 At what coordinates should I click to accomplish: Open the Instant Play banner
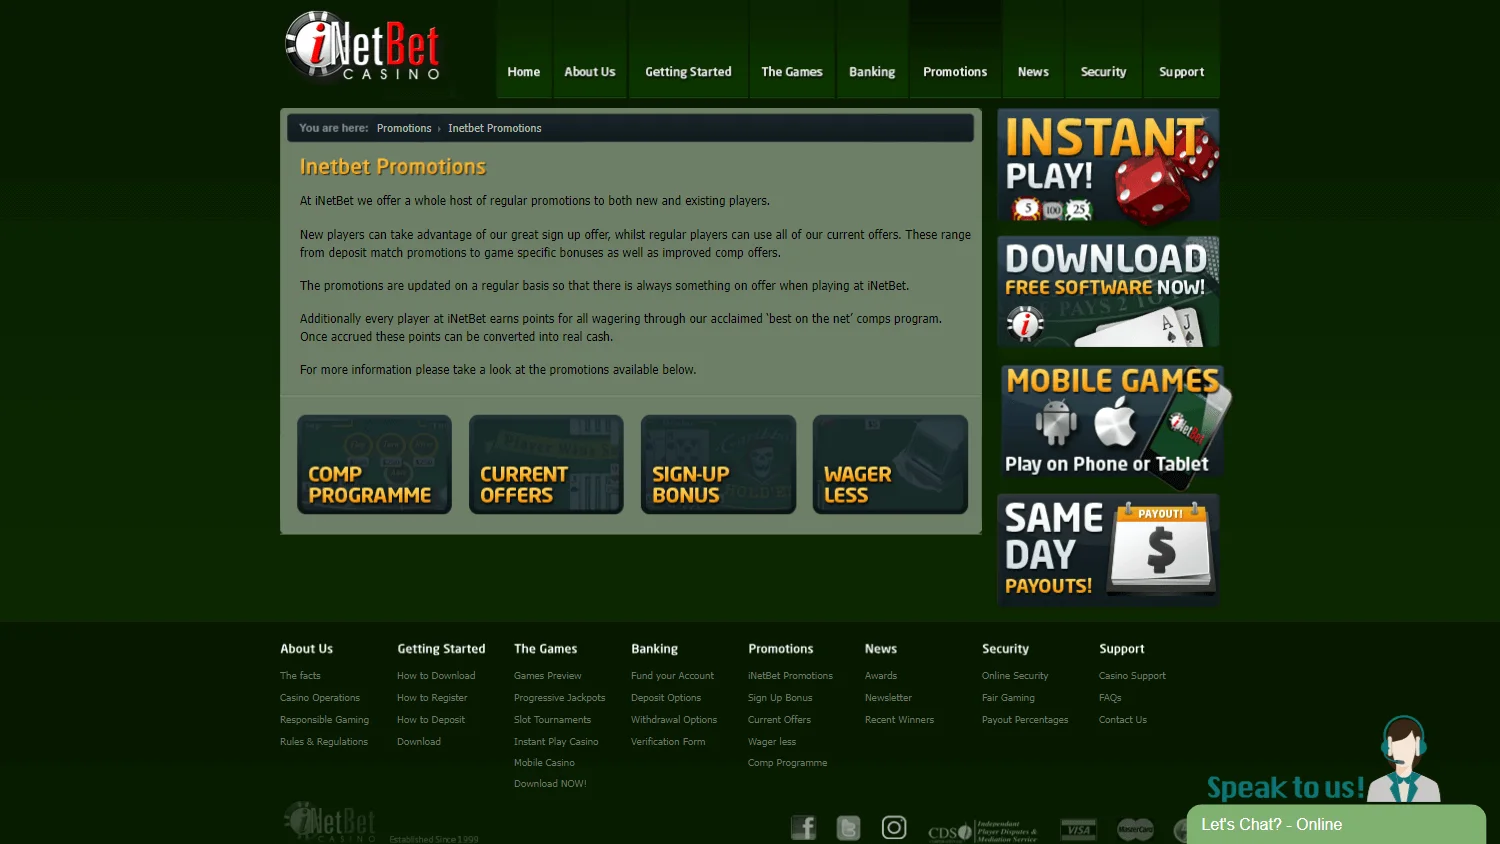1108,165
